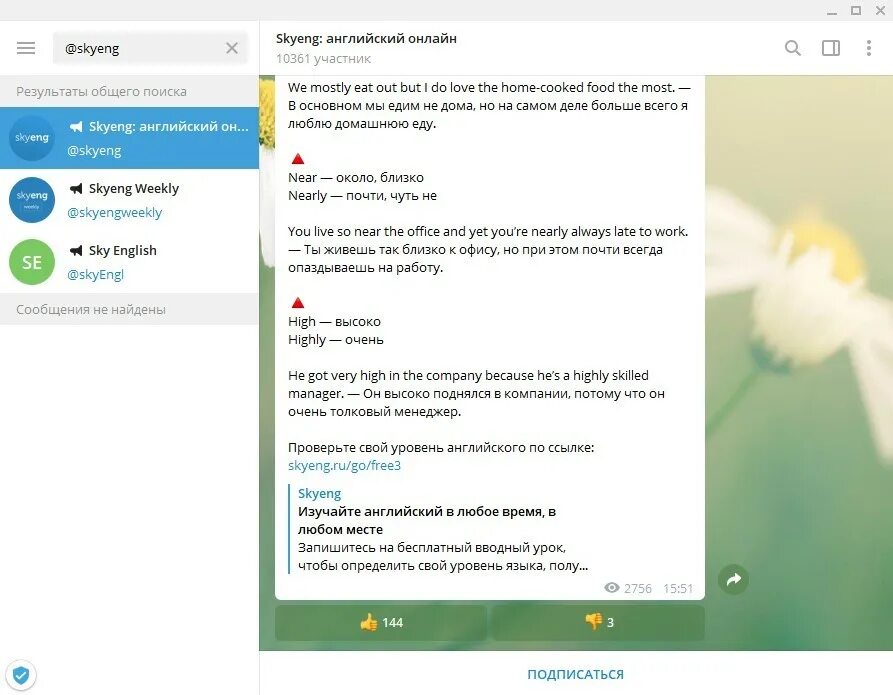The image size is (893, 695).
Task: Vote thumbs up with 144 likes
Action: (381, 623)
